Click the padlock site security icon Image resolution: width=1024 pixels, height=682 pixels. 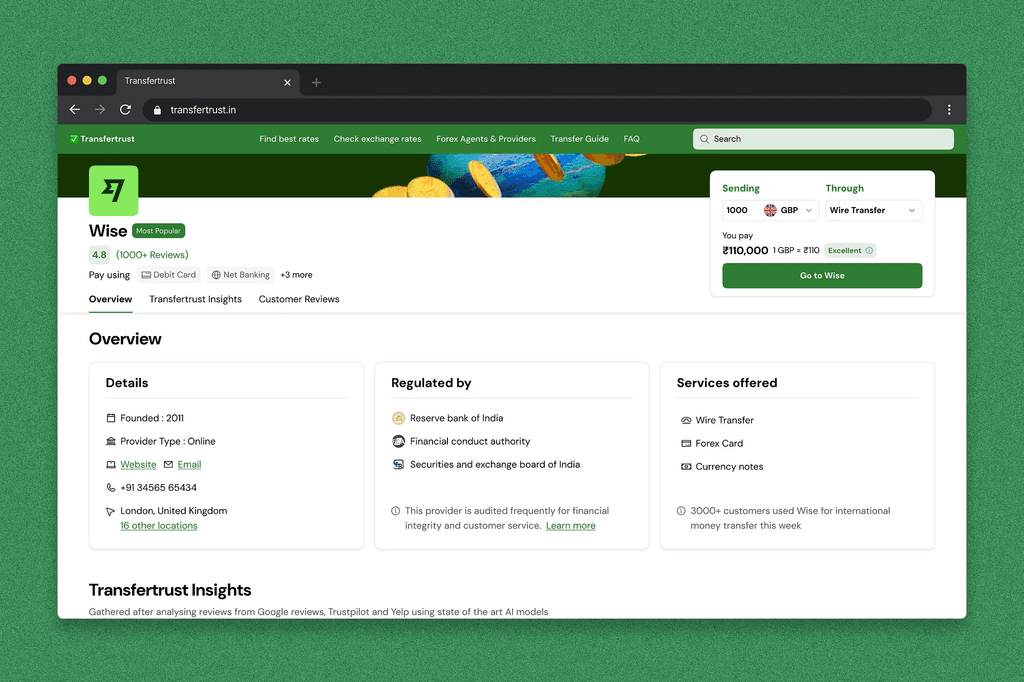[157, 110]
